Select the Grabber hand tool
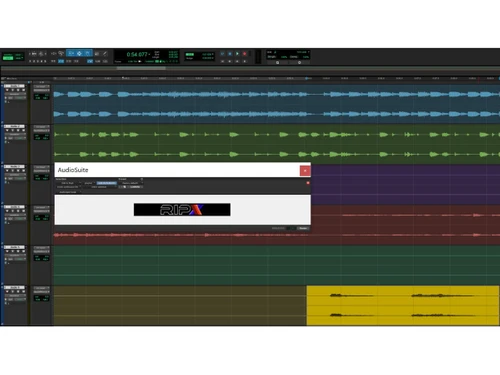 [87, 53]
